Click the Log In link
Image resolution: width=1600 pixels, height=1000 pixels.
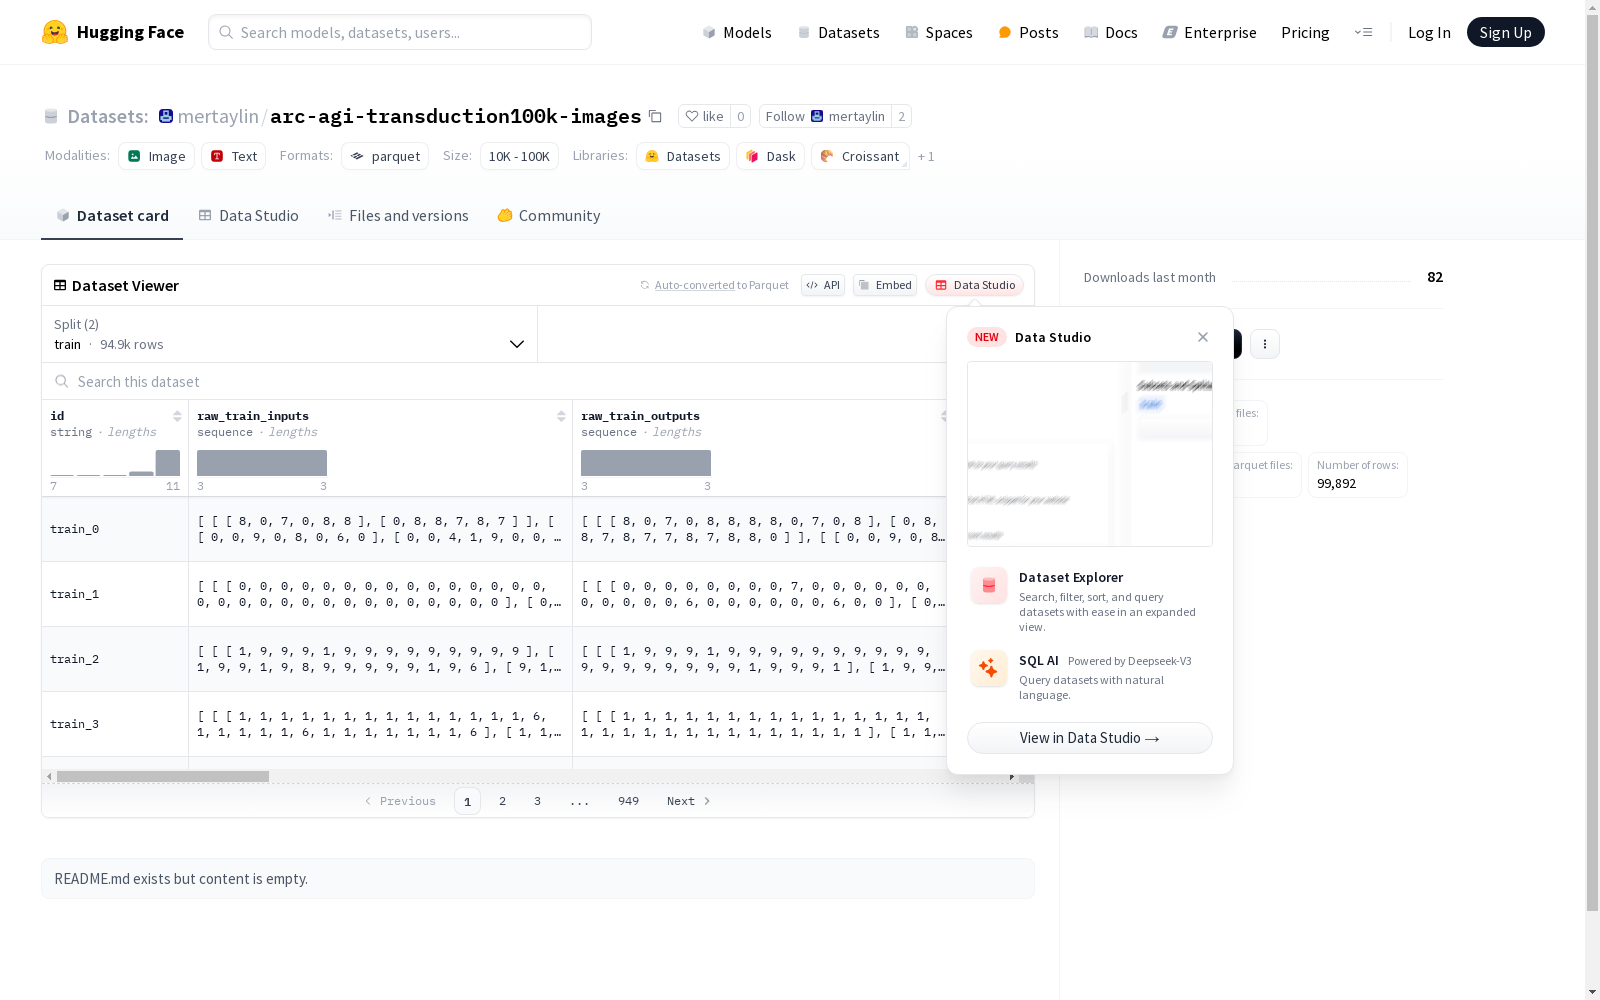[x=1429, y=32]
